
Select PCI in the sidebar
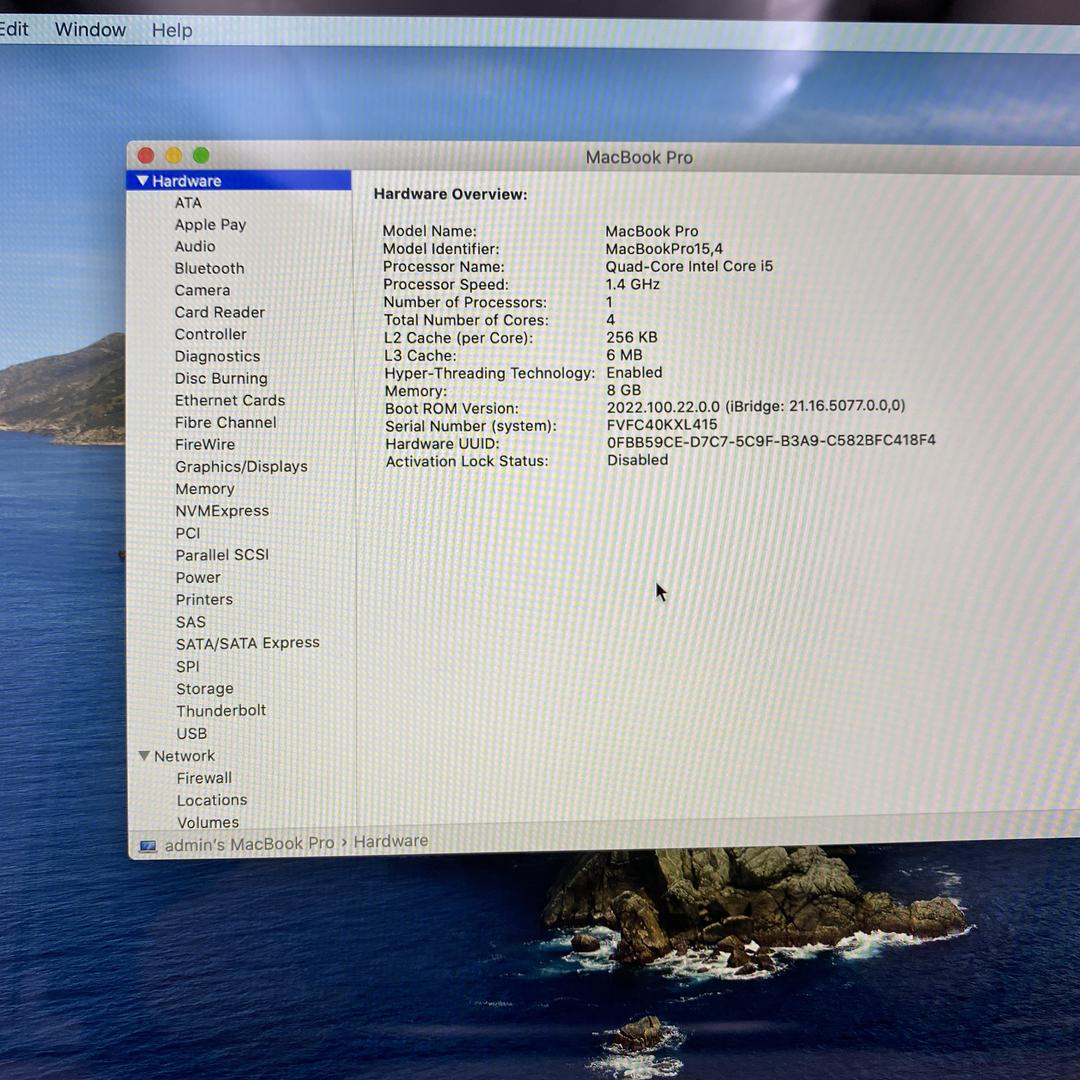pyautogui.click(x=187, y=533)
